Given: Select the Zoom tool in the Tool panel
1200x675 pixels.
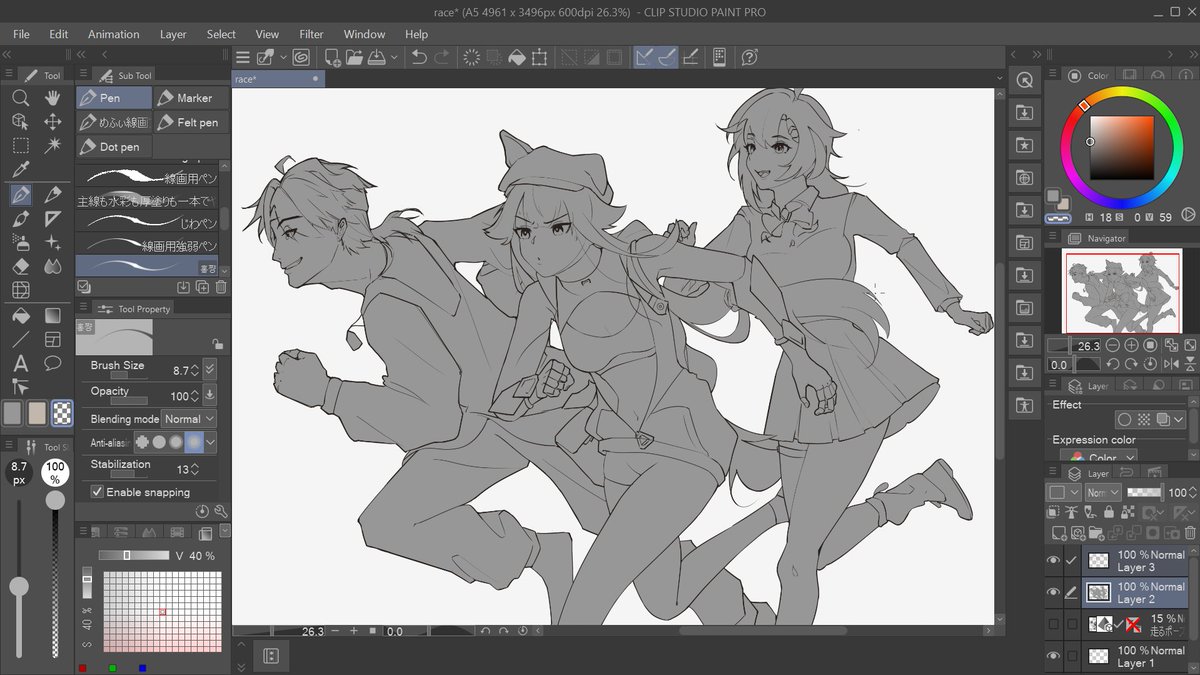Looking at the screenshot, I should point(20,100).
